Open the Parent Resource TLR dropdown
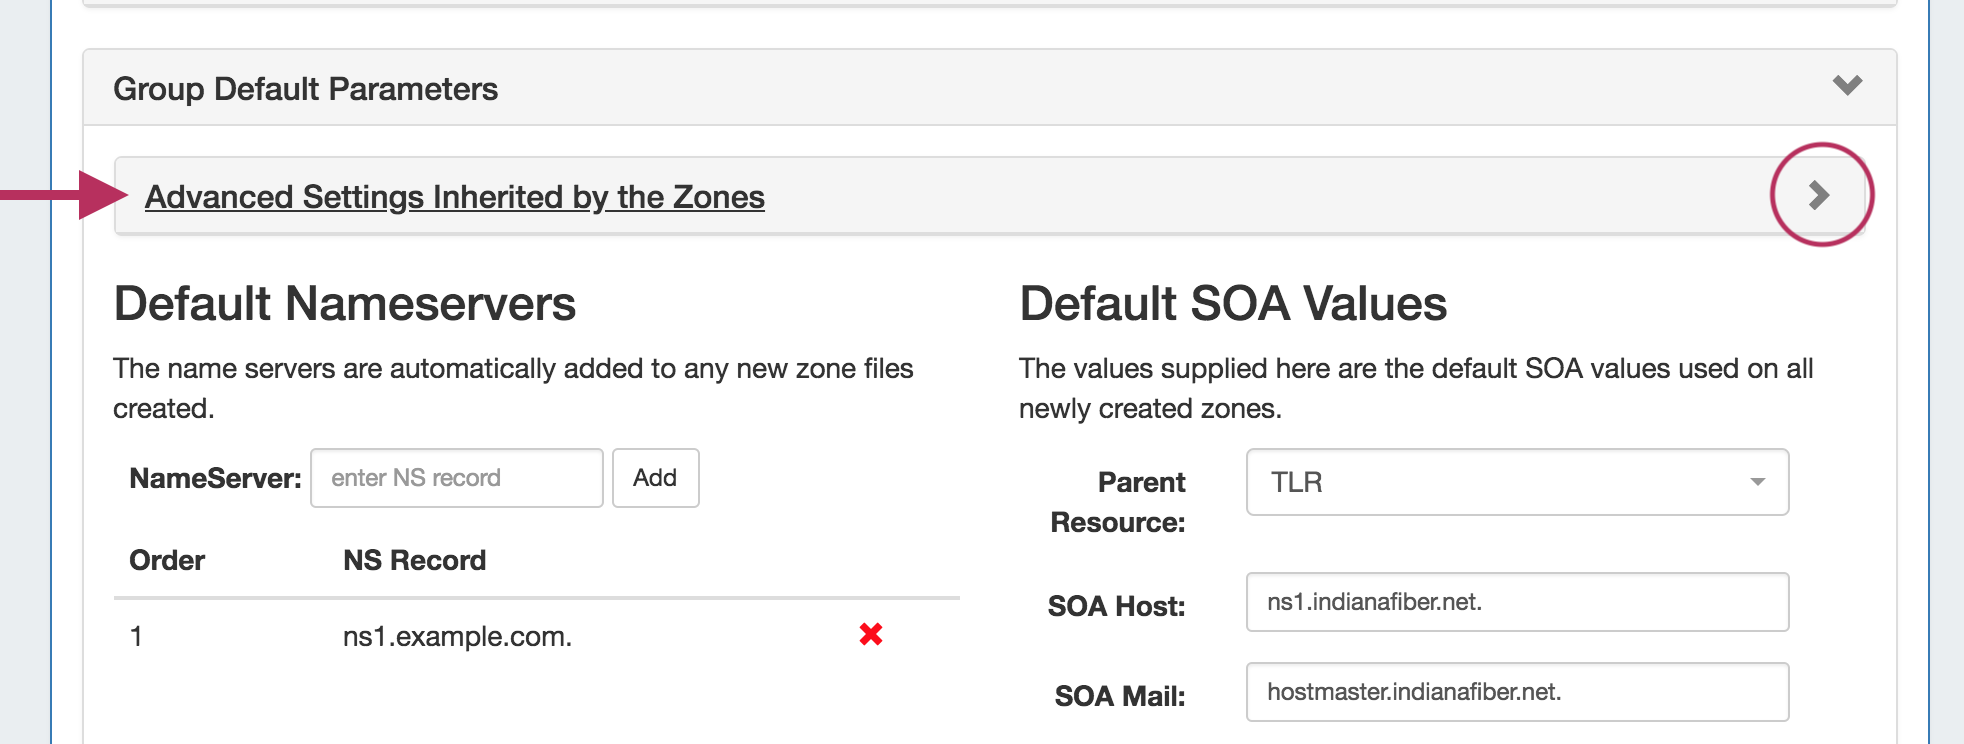 click(x=1516, y=482)
